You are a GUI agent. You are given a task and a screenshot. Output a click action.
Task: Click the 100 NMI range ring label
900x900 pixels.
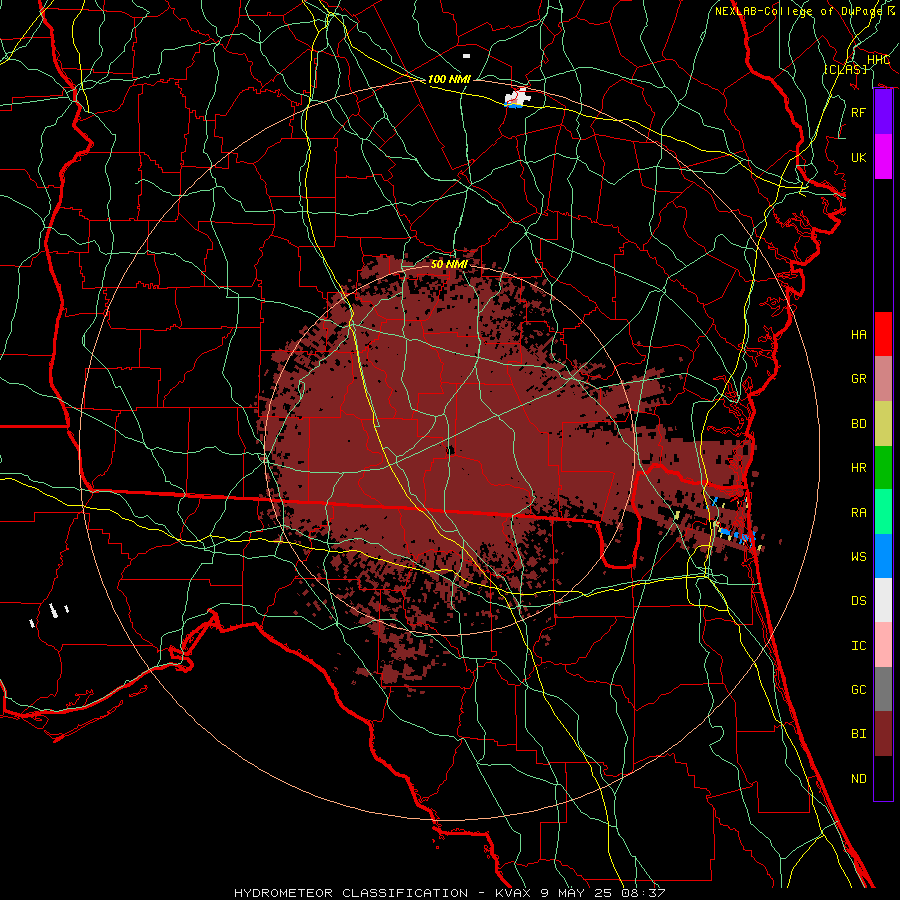click(449, 79)
